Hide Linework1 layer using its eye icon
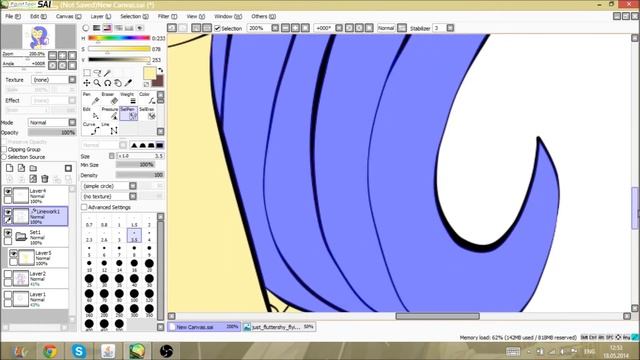Viewport: 640px width, 360px height. 8,212
